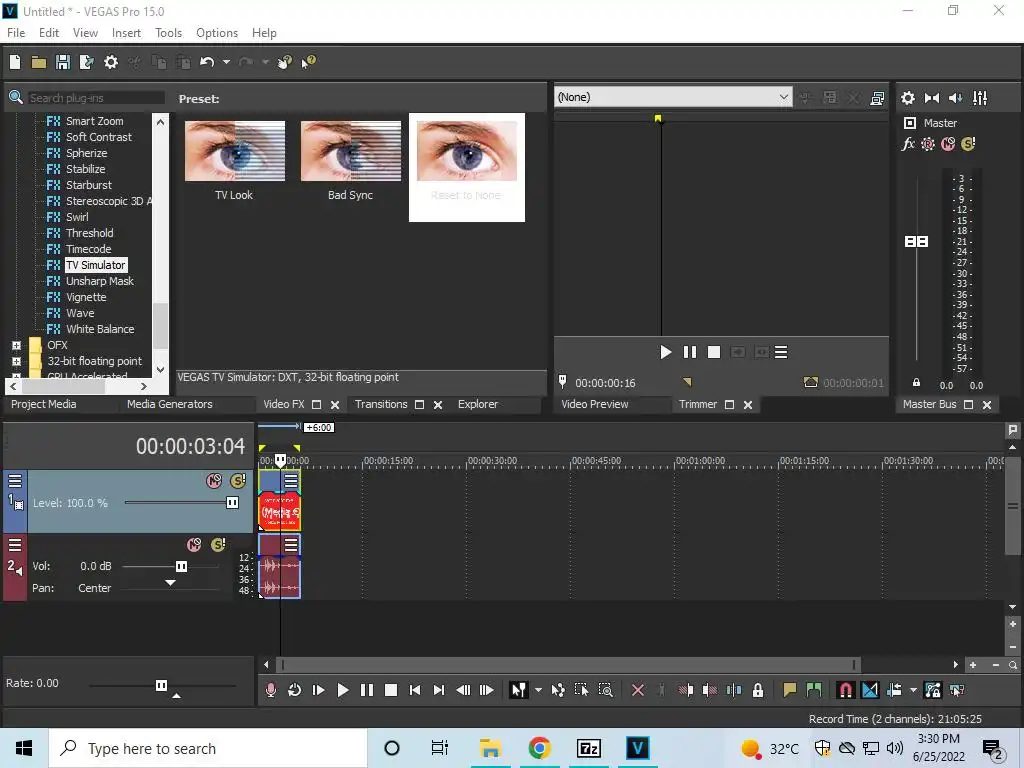Open the edit tool selector dropdown arrow
This screenshot has width=1024, height=768.
coord(538,690)
